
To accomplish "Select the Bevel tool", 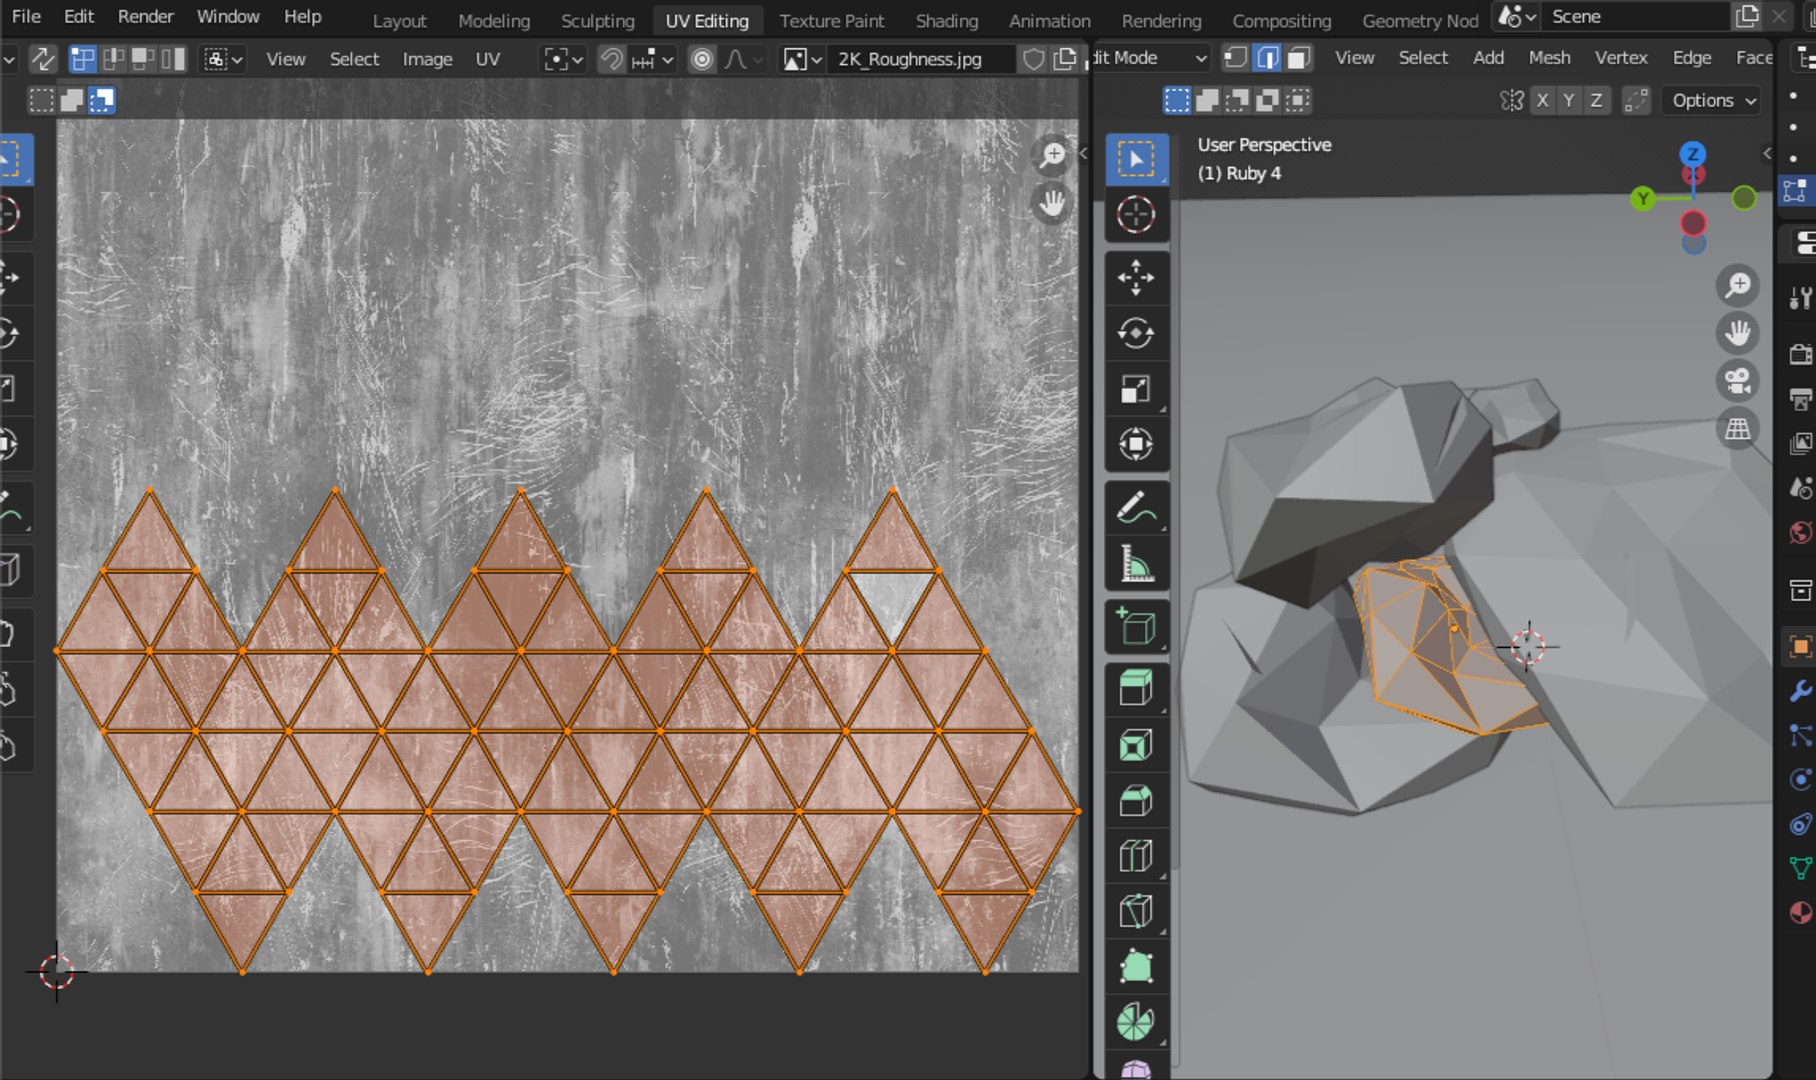I will pos(1136,801).
